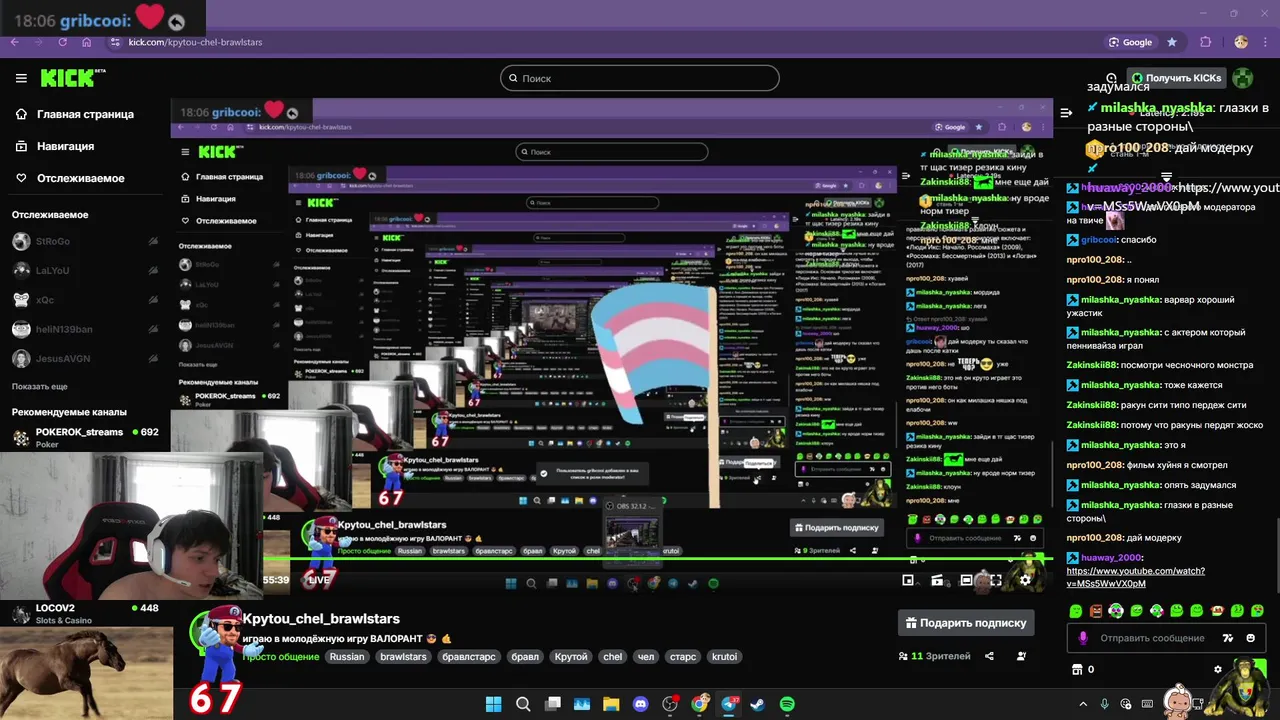Open the Kick hamburger sidebar menu
Image resolution: width=1280 pixels, height=720 pixels.
(21, 78)
